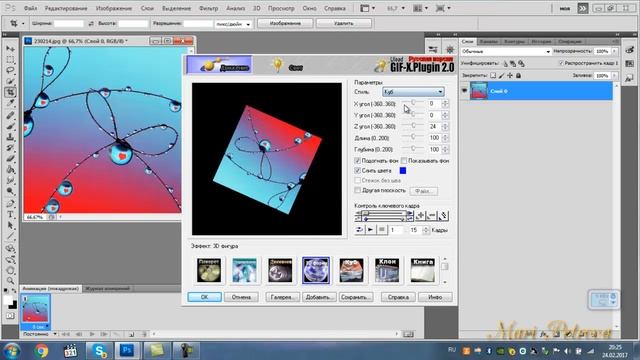Open the Изображение menu
This screenshot has width=640, height=360.
point(114,8)
